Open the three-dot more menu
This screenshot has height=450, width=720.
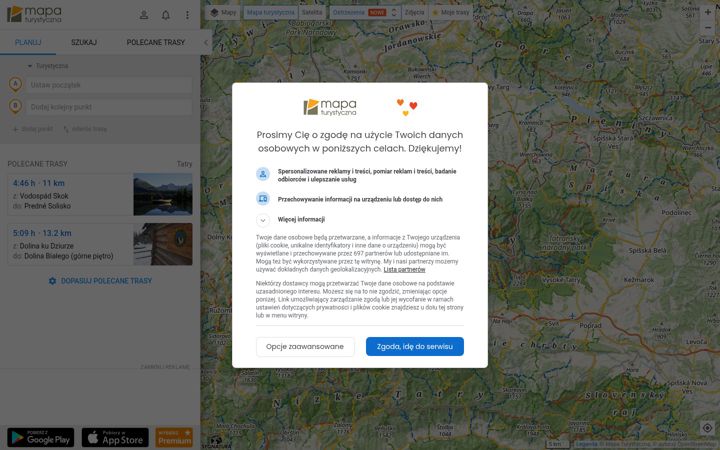tap(187, 15)
